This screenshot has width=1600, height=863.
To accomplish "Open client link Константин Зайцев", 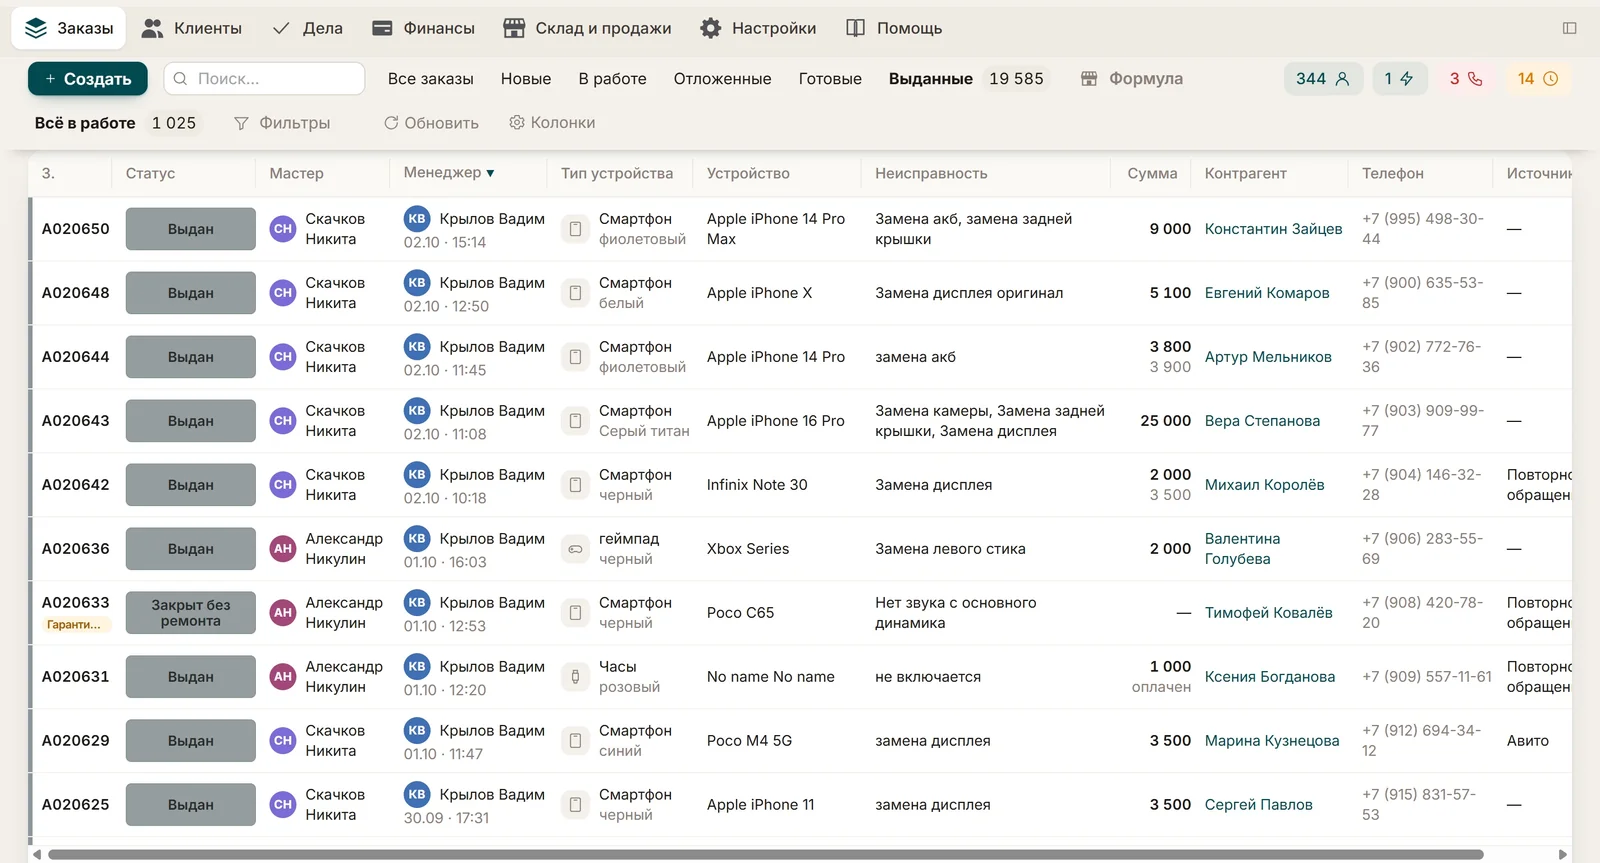I will [1273, 229].
